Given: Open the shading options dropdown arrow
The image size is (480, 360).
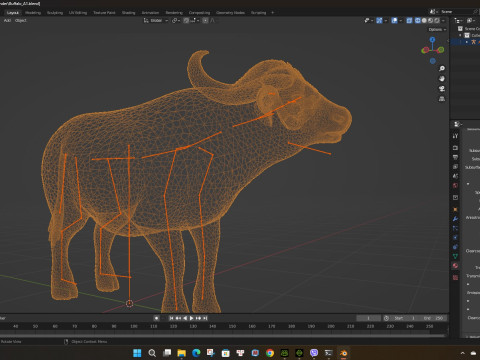Looking at the screenshot, I should [x=443, y=20].
